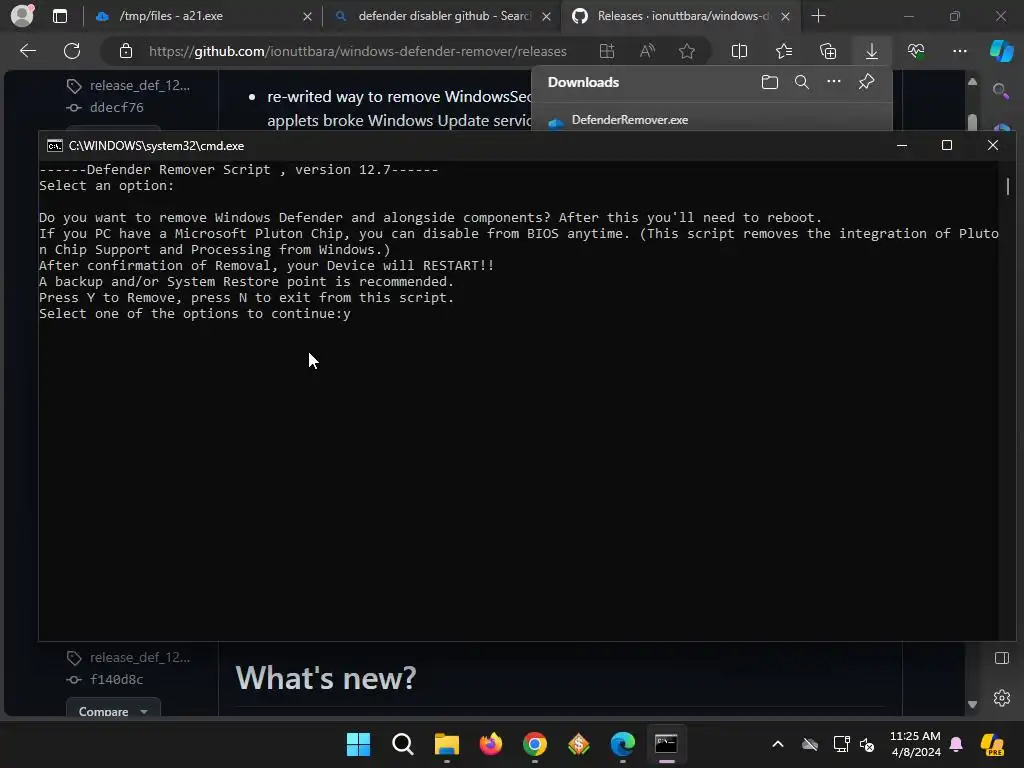Click the "What's new?" heading
The image size is (1024, 768).
click(x=325, y=678)
